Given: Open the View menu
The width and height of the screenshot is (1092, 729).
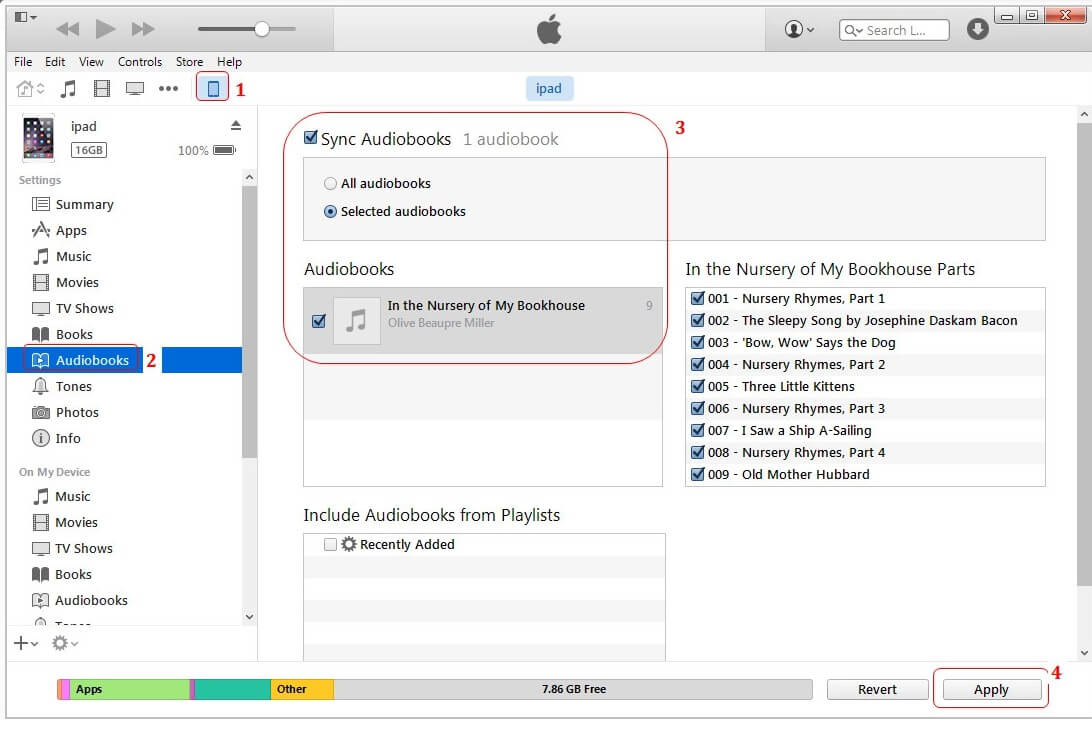Looking at the screenshot, I should (91, 62).
